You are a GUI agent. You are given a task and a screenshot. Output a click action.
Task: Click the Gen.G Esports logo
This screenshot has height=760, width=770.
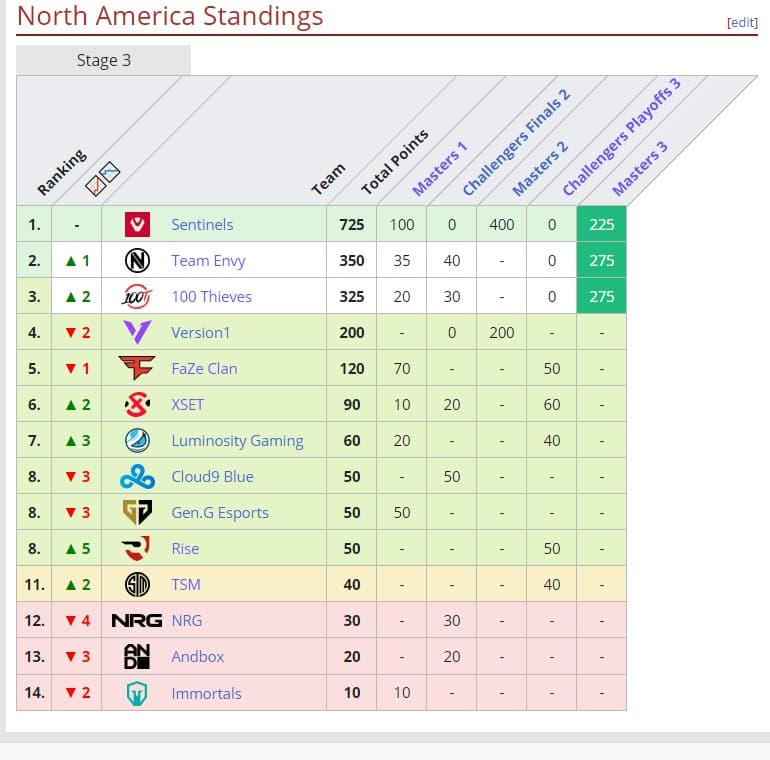(x=137, y=512)
